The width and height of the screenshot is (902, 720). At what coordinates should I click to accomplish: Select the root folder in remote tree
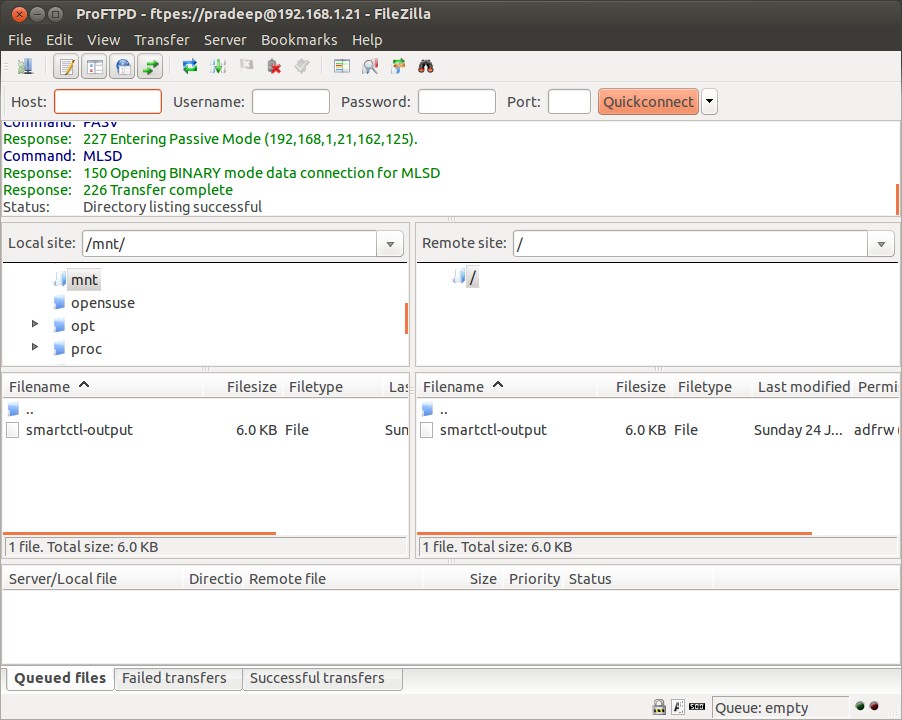click(472, 278)
